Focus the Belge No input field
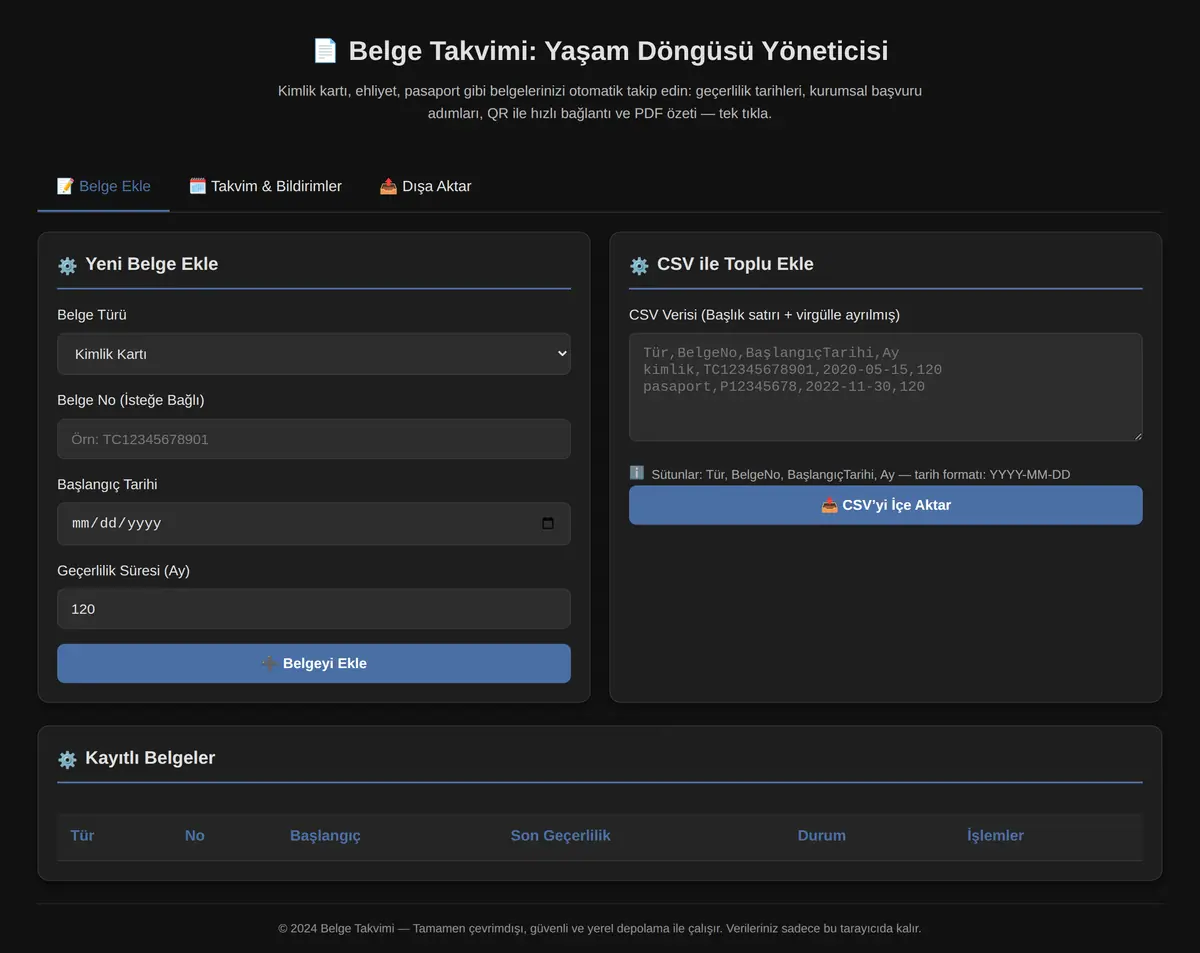This screenshot has width=1200, height=953. pyautogui.click(x=314, y=439)
